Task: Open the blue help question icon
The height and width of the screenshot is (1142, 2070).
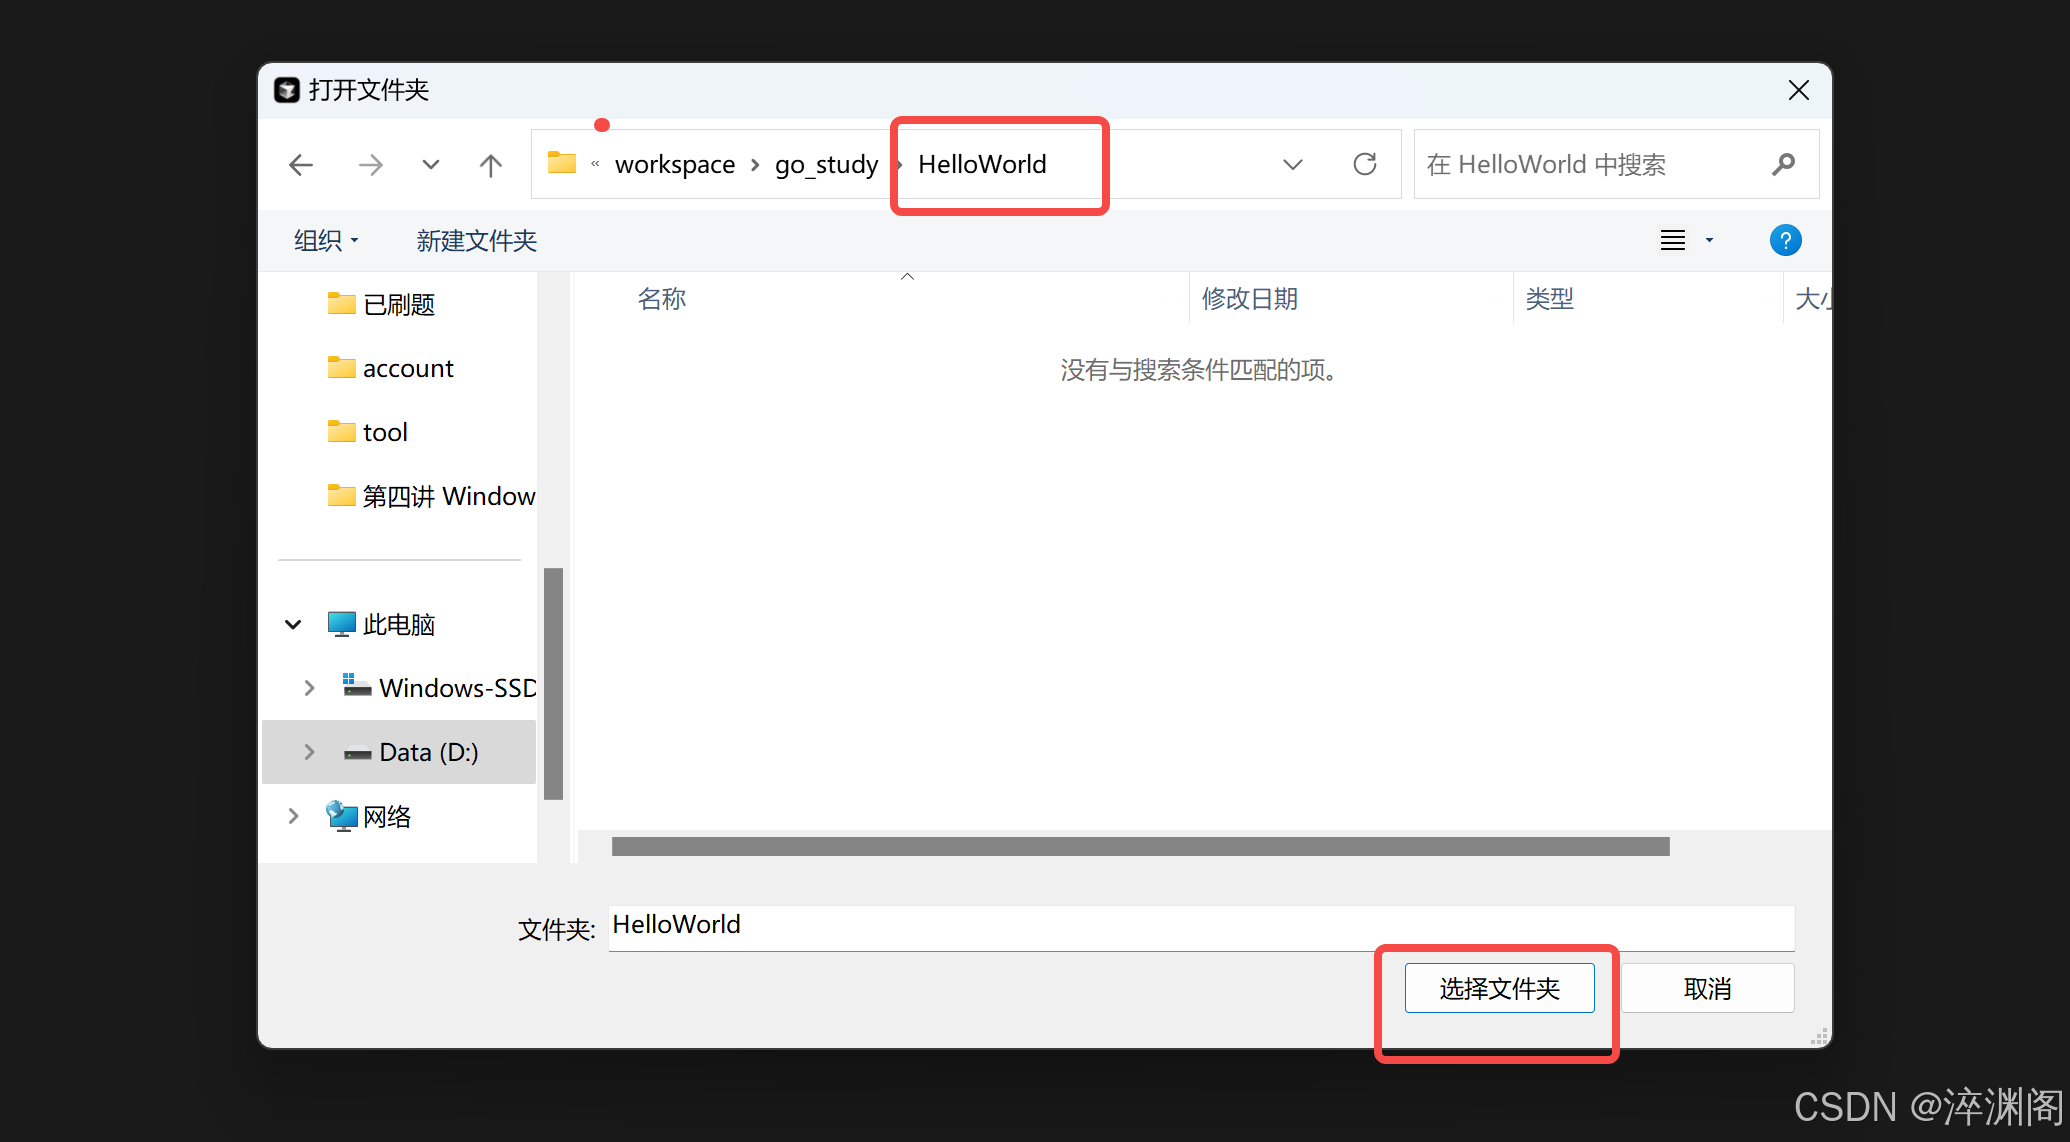Action: pyautogui.click(x=1785, y=240)
